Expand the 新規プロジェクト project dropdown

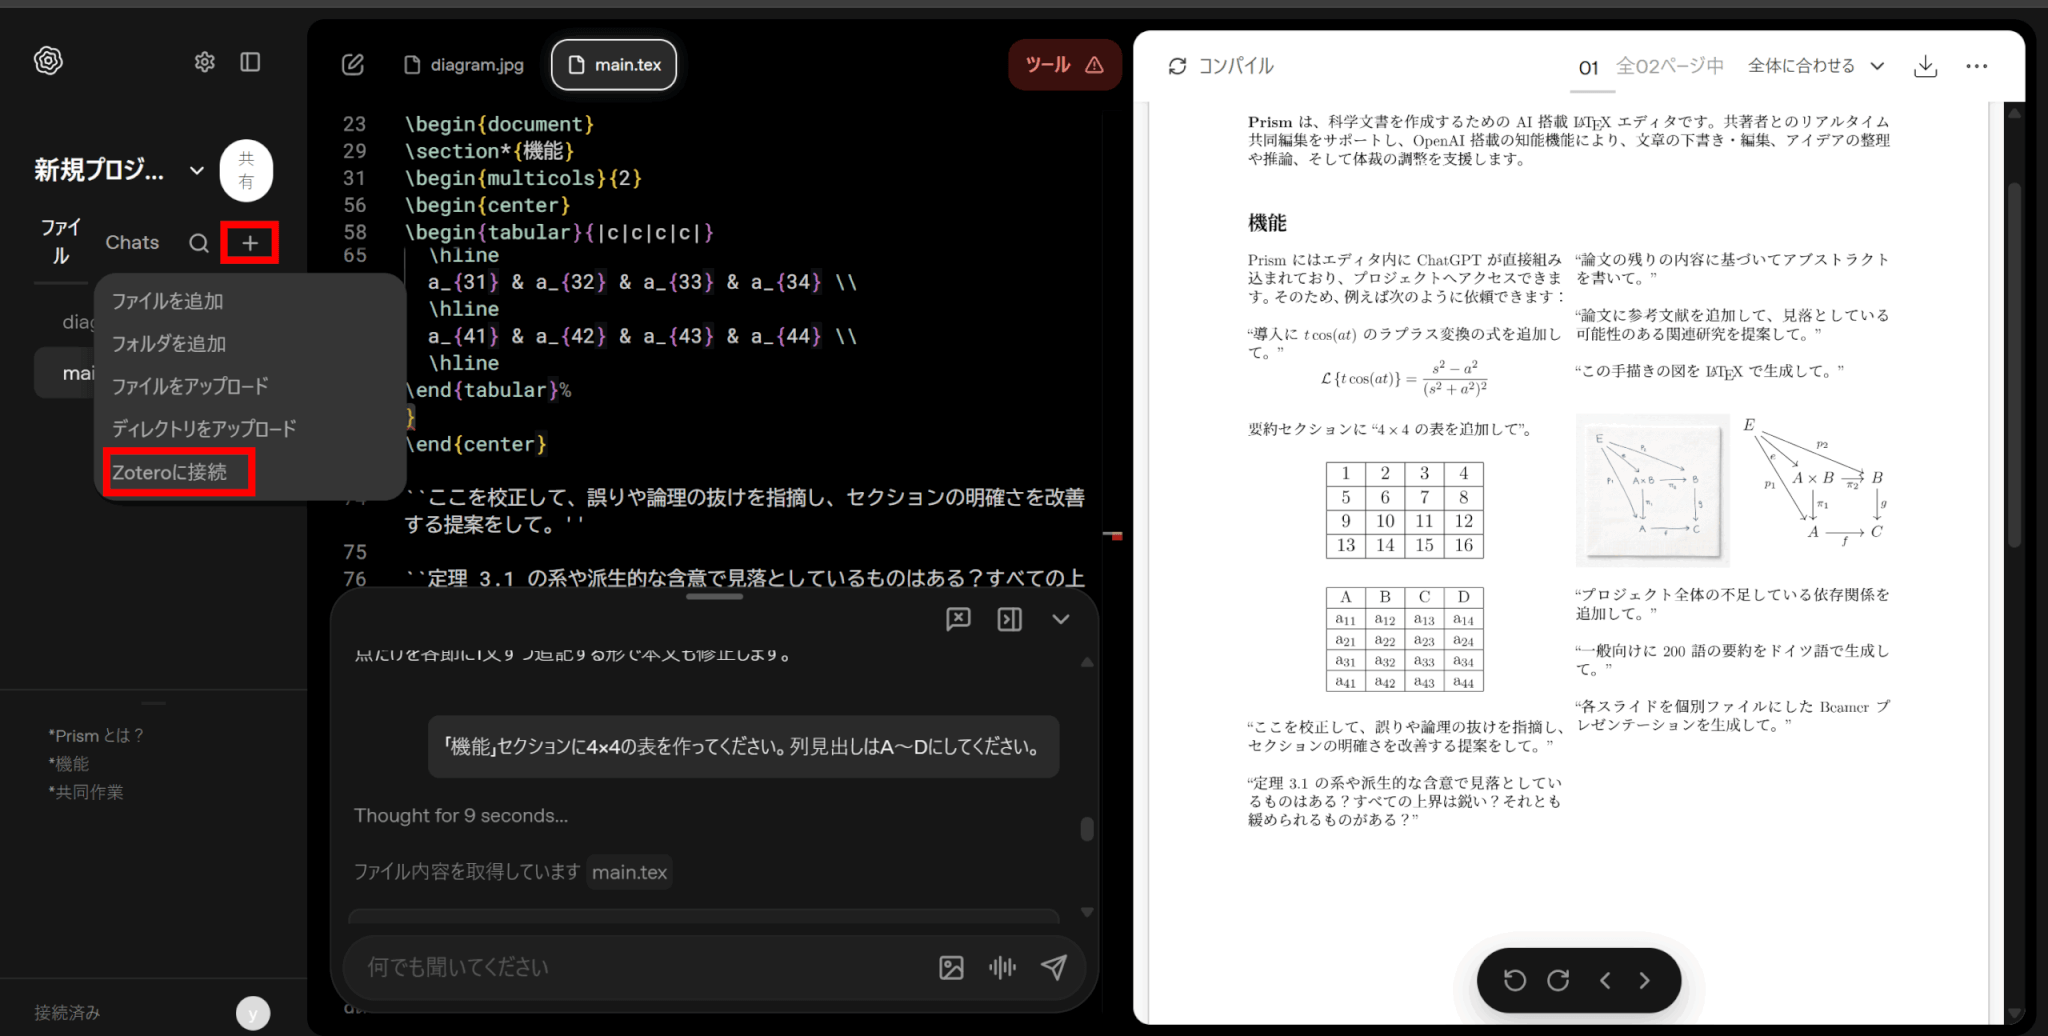197,170
